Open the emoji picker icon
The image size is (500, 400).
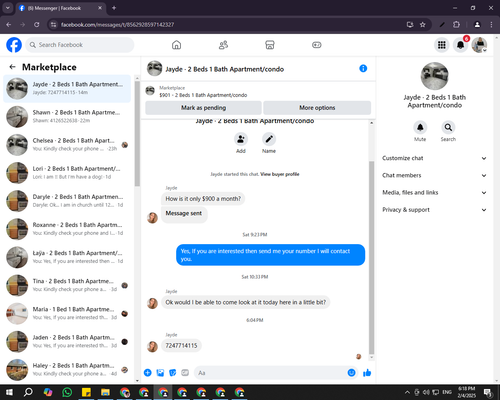(x=351, y=373)
